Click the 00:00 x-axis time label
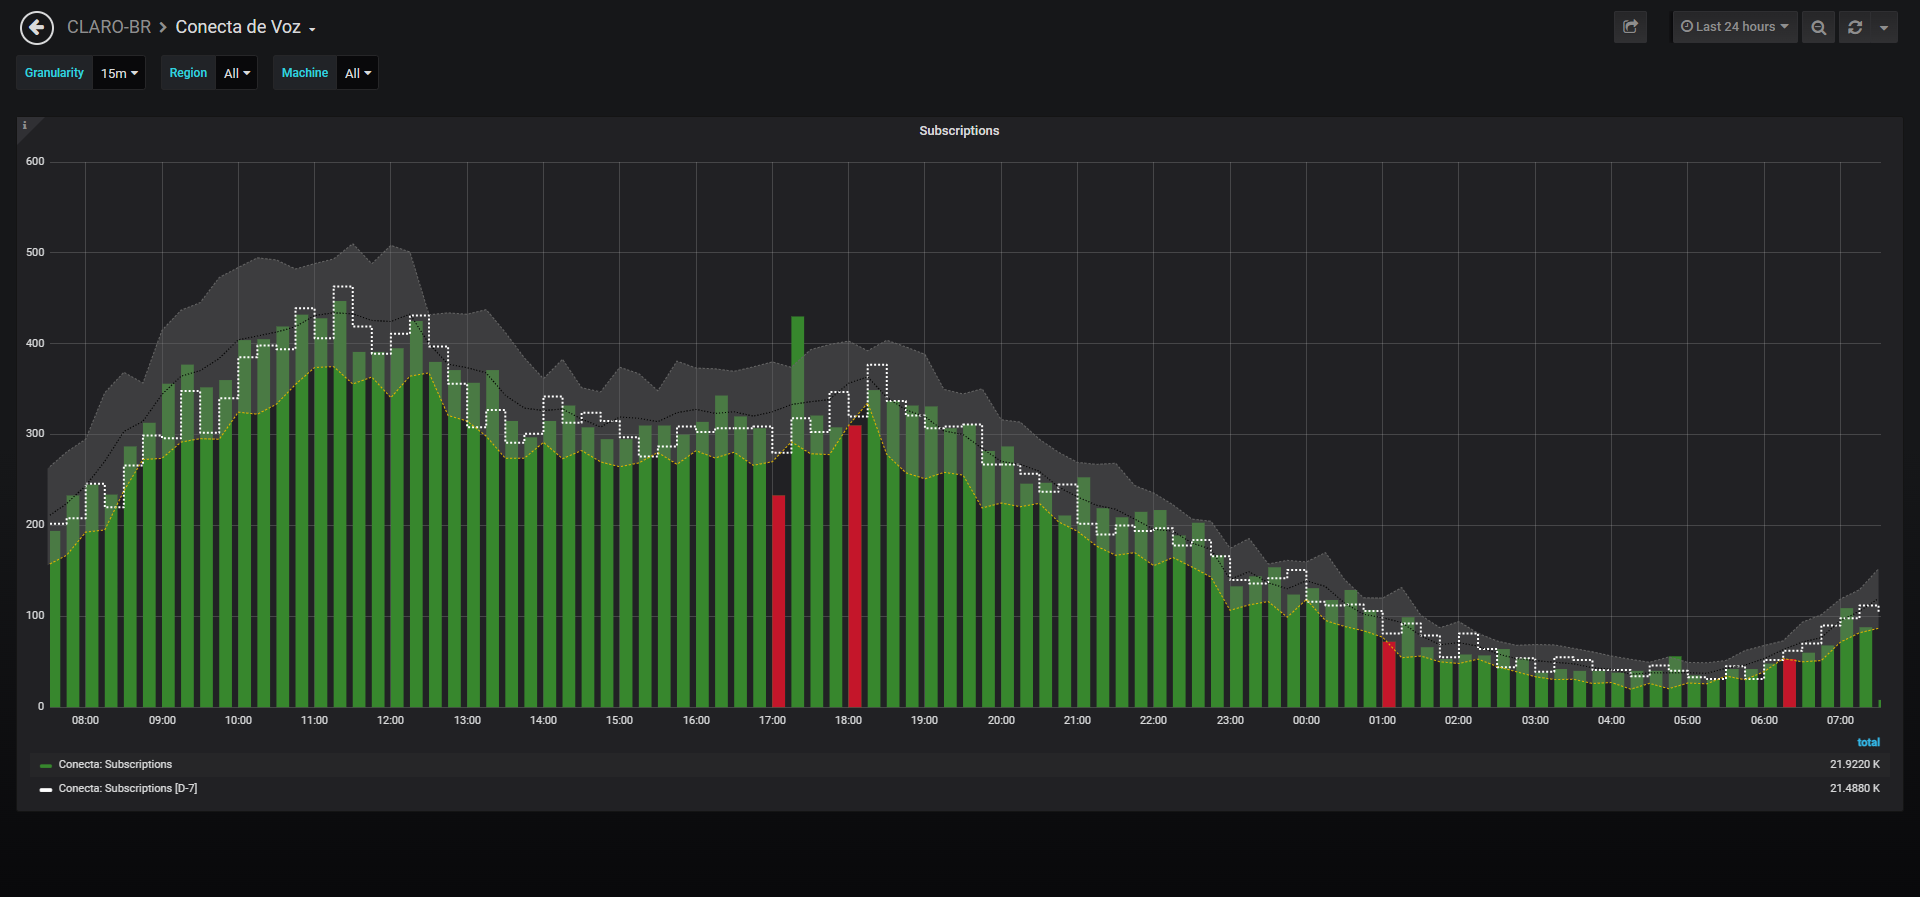This screenshot has height=897, width=1920. (x=1306, y=721)
